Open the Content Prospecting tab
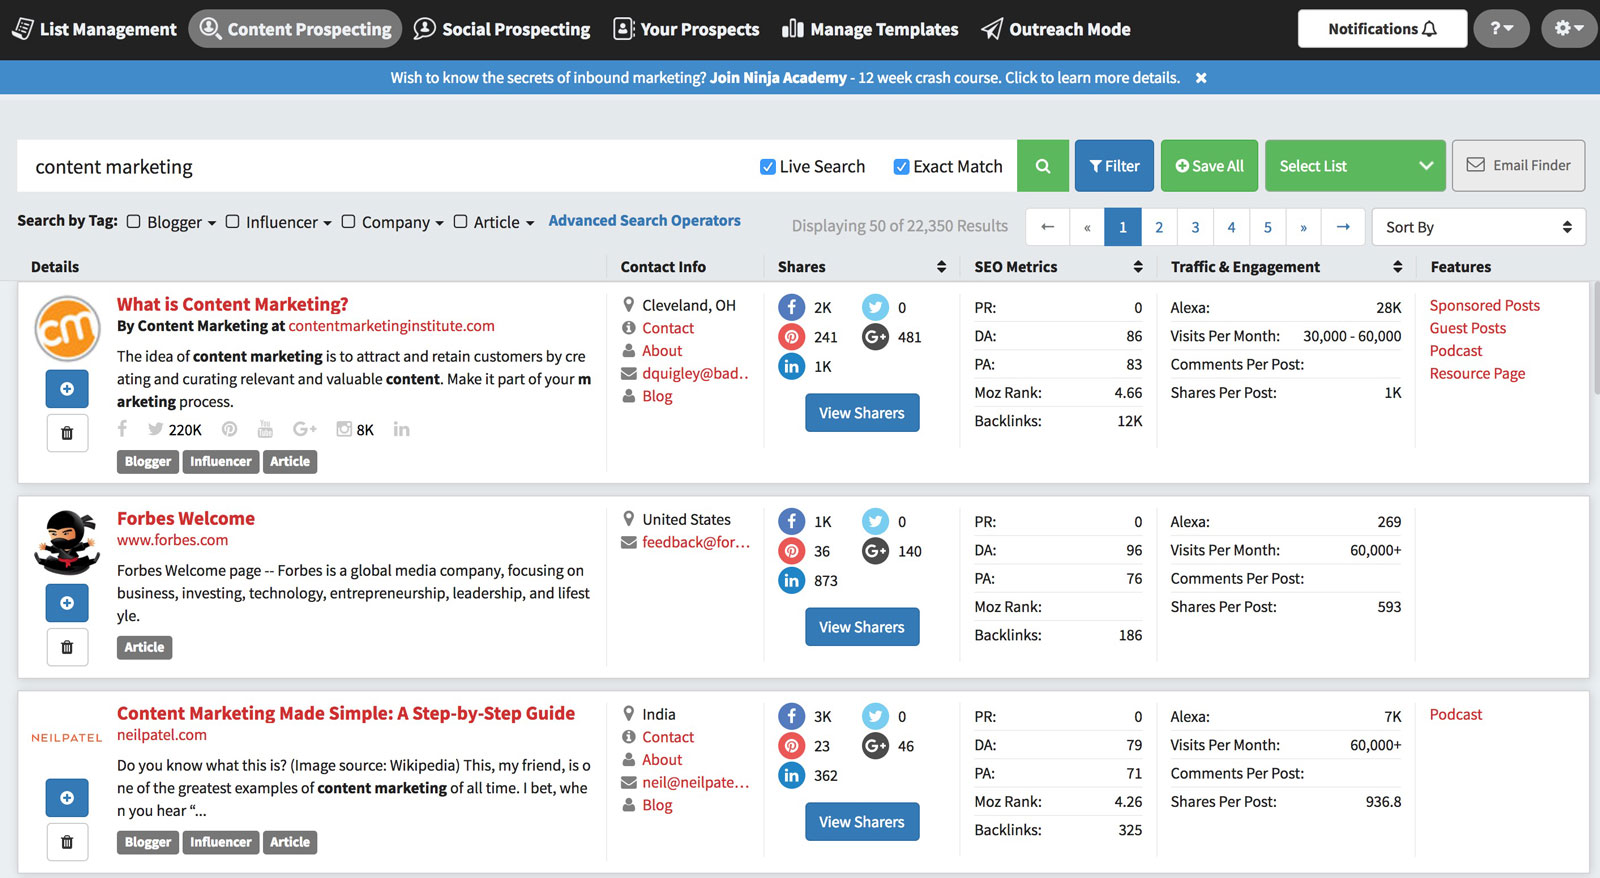The width and height of the screenshot is (1600, 878). pos(295,29)
